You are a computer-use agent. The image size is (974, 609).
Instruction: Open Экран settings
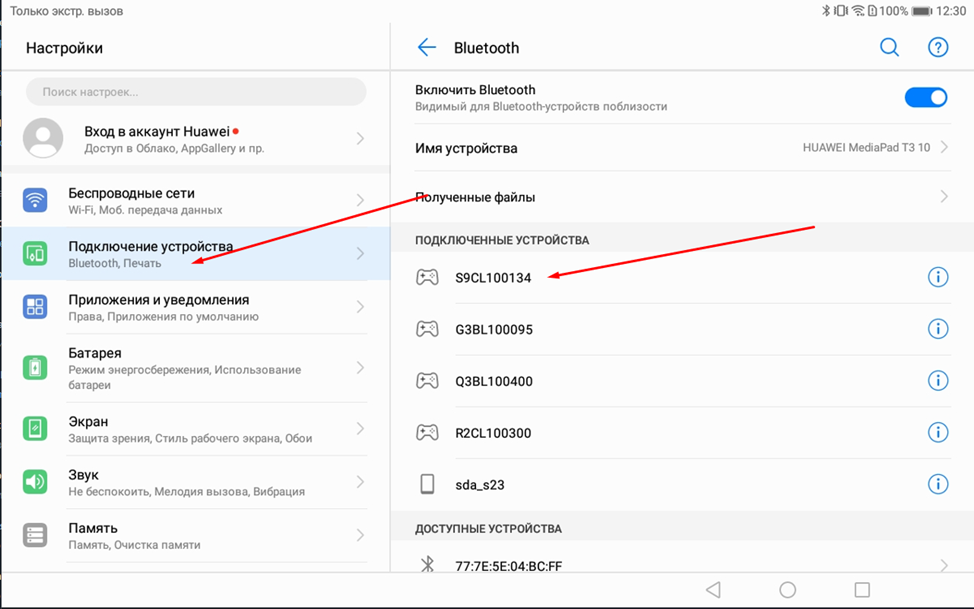(195, 429)
